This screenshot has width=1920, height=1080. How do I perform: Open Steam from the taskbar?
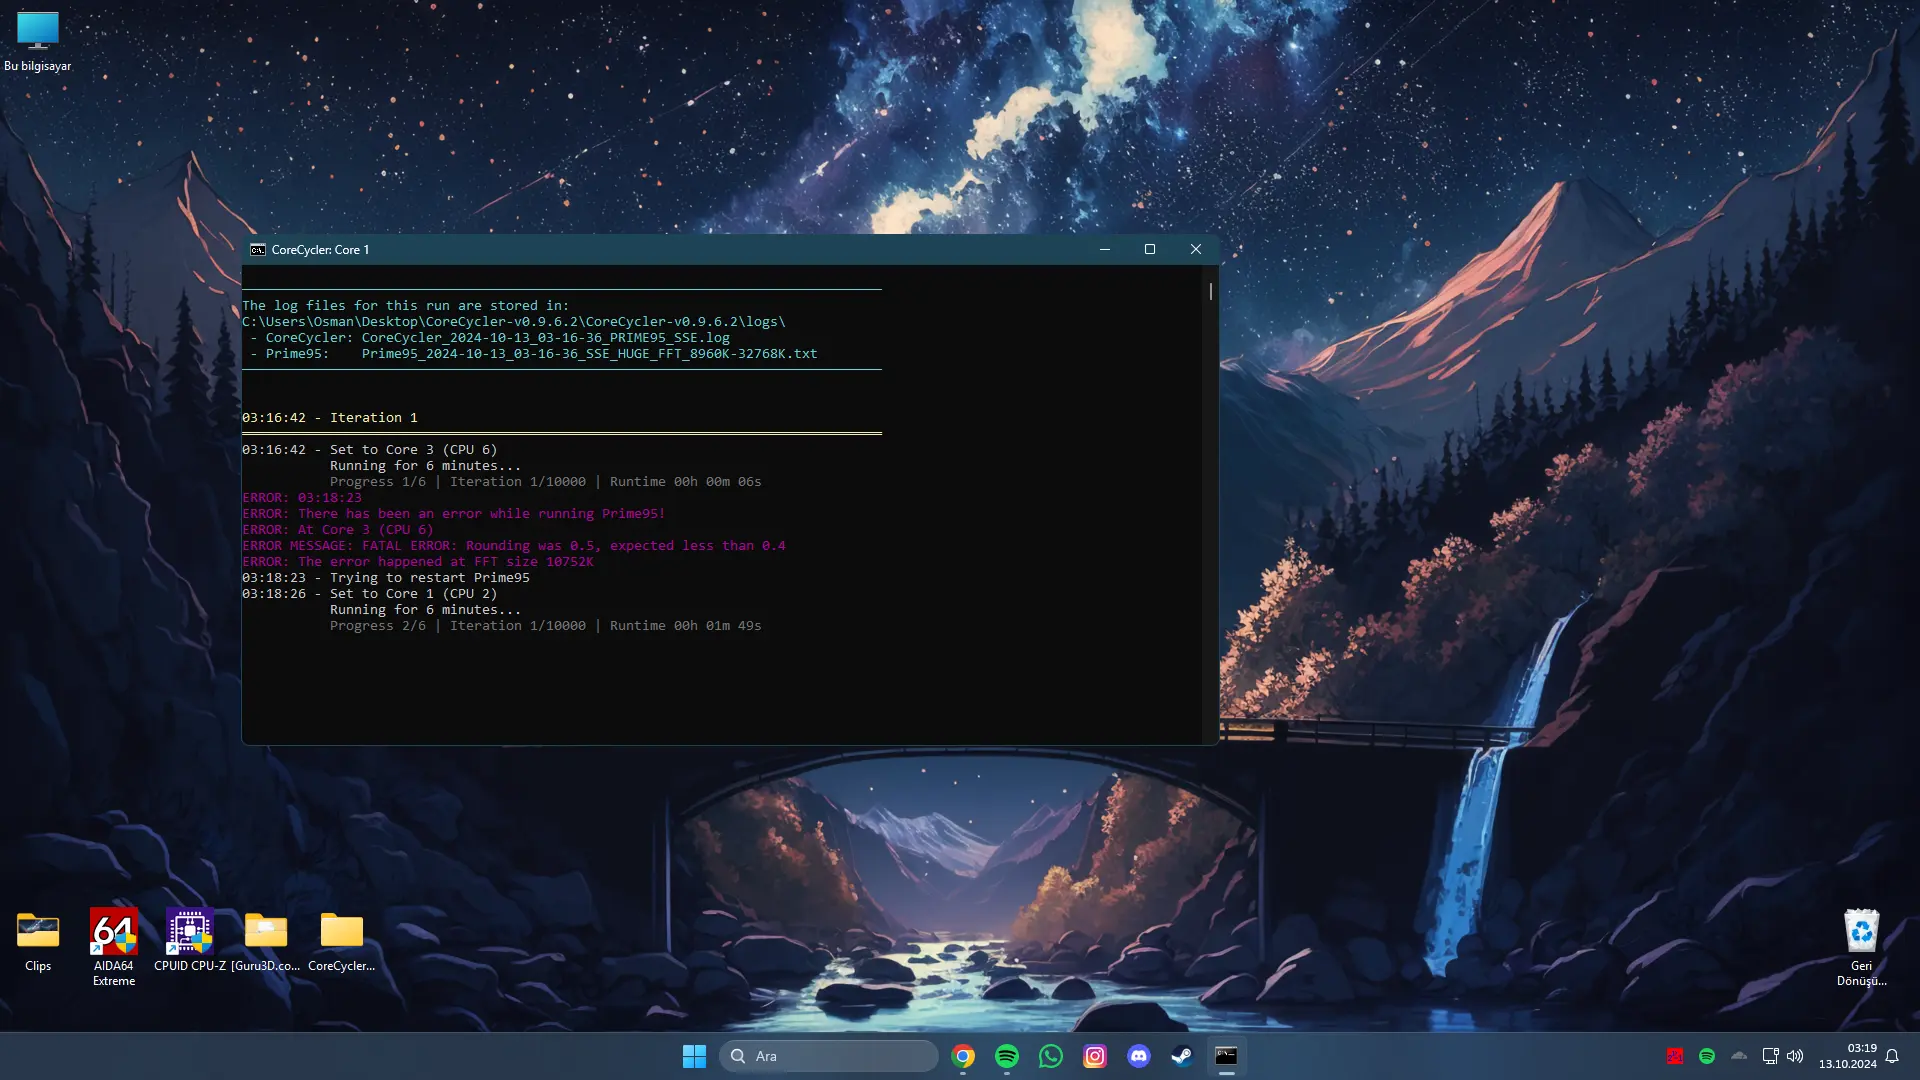click(x=1183, y=1056)
